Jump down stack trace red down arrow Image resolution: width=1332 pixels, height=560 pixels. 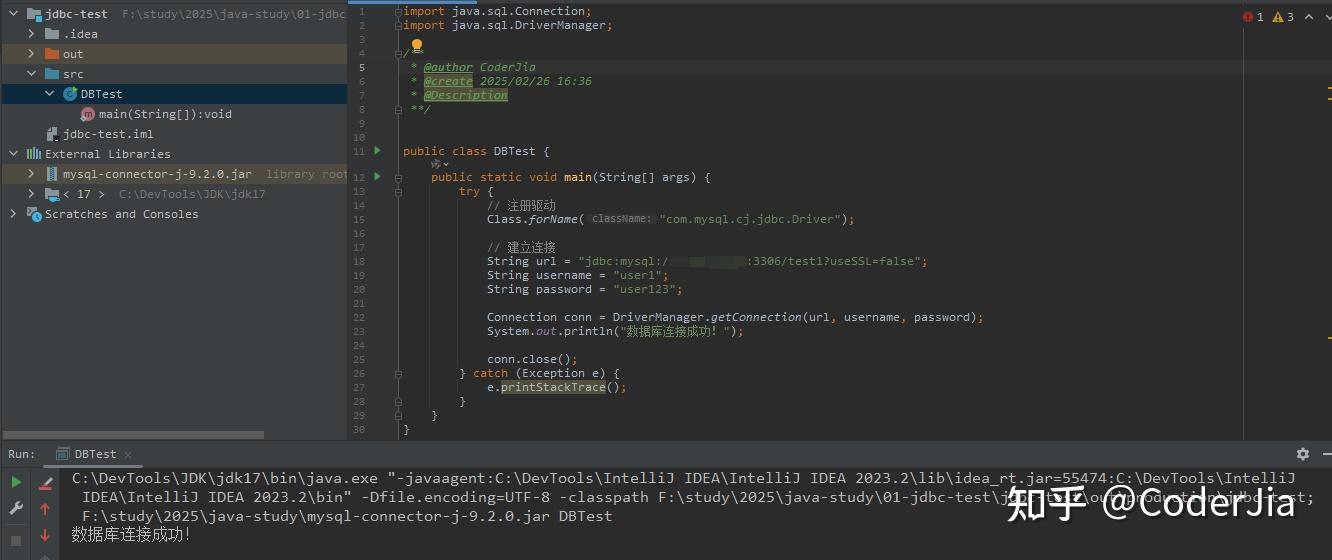(45, 536)
